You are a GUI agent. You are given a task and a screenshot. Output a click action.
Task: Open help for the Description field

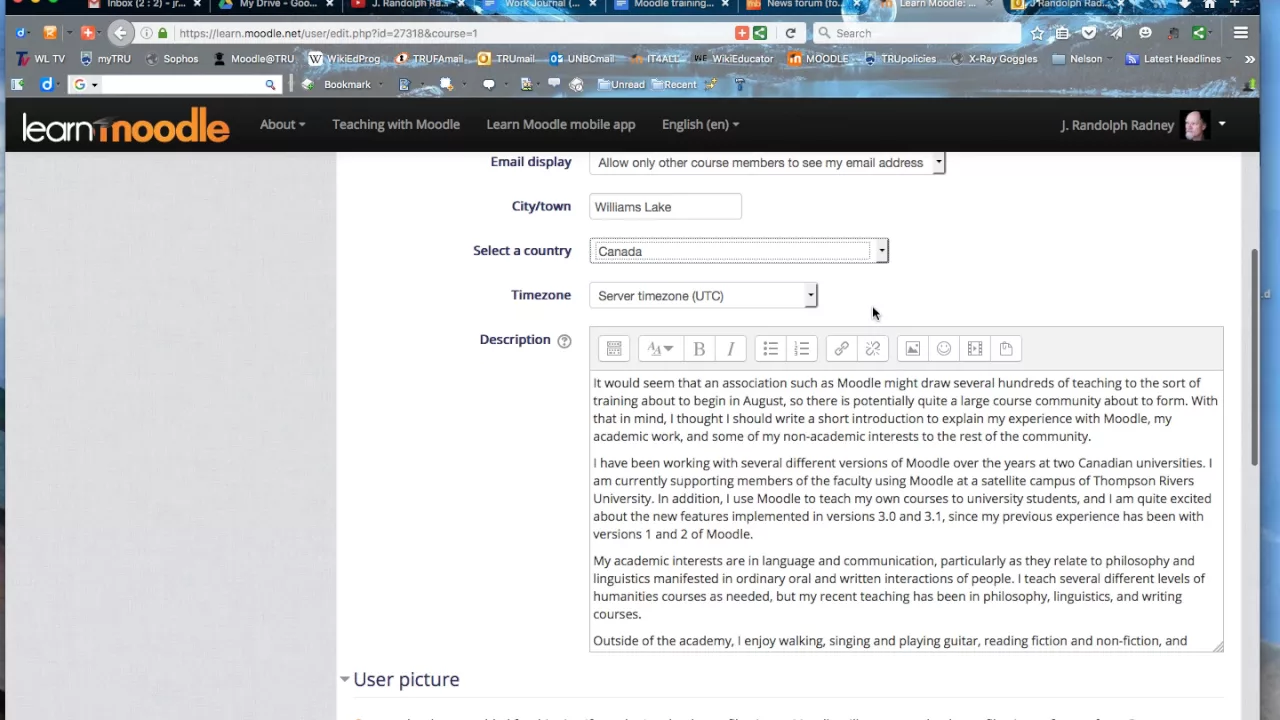point(564,341)
